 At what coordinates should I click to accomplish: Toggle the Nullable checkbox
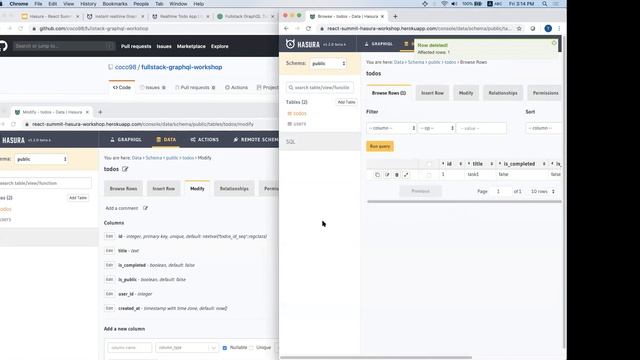[224, 348]
